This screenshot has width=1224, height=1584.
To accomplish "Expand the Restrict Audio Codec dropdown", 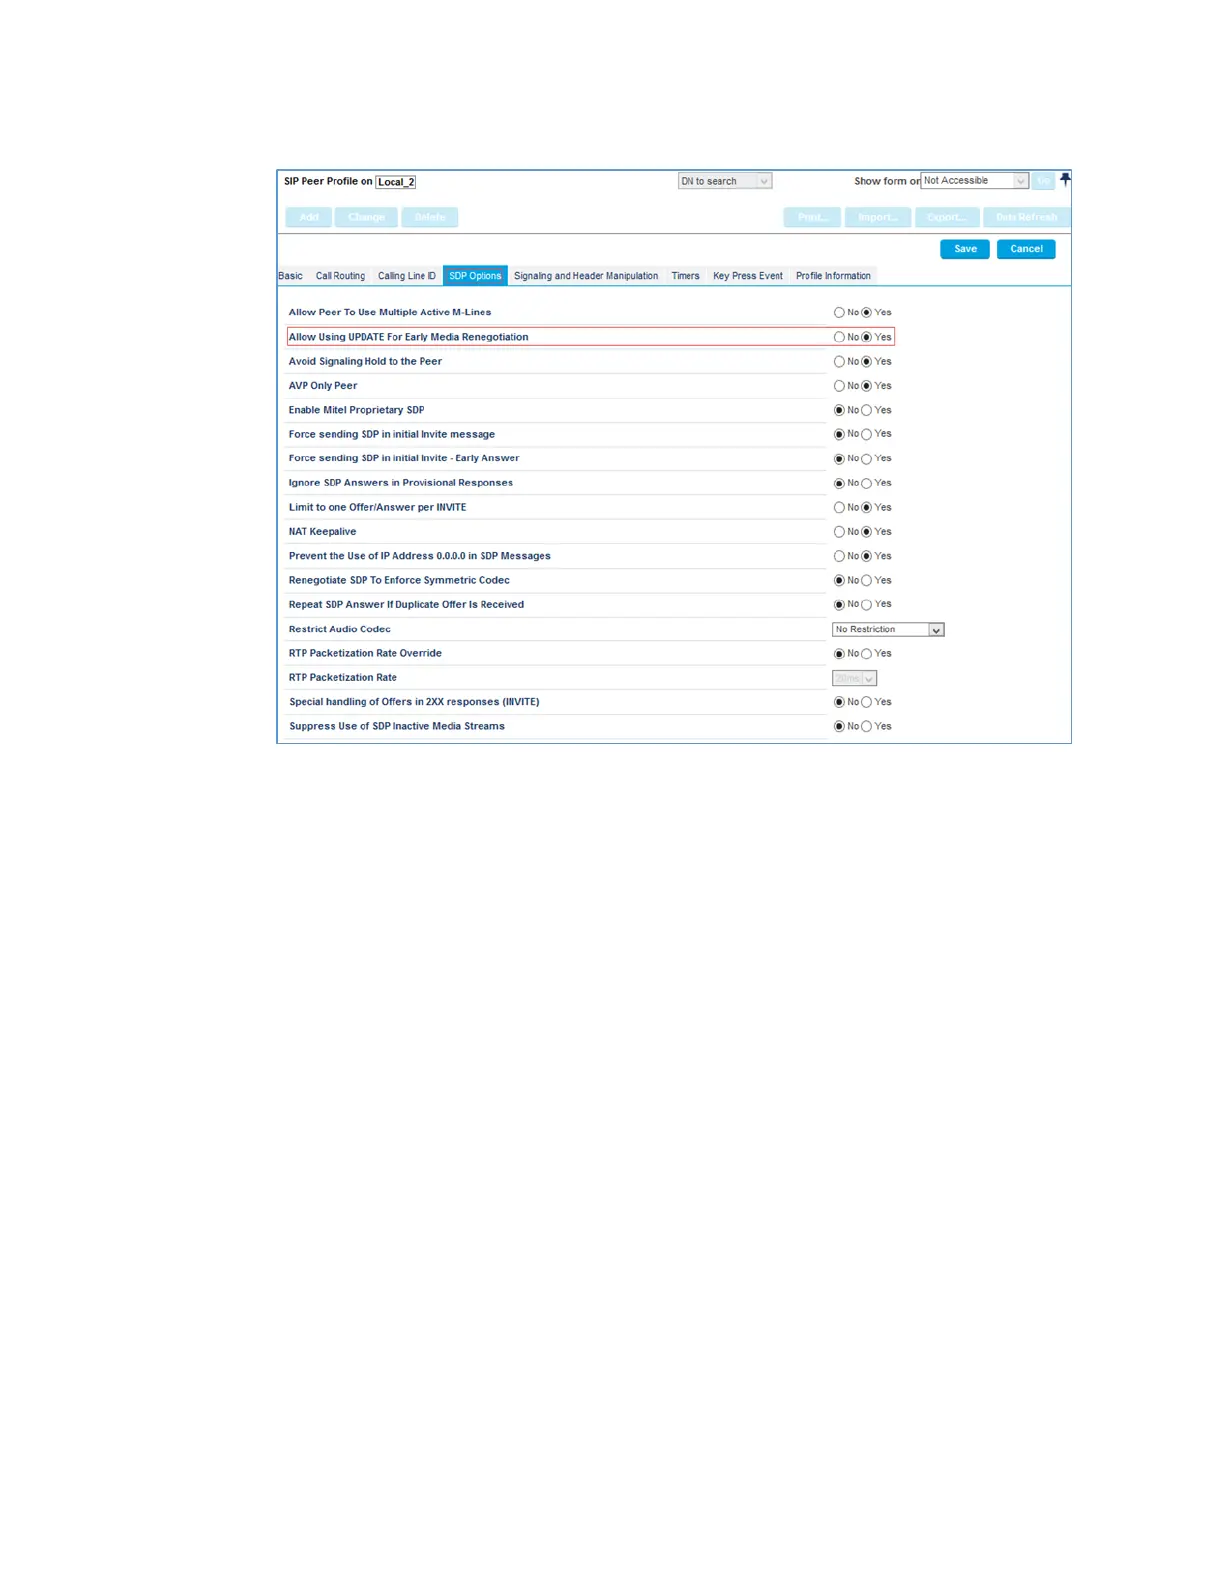I will pos(888,630).
